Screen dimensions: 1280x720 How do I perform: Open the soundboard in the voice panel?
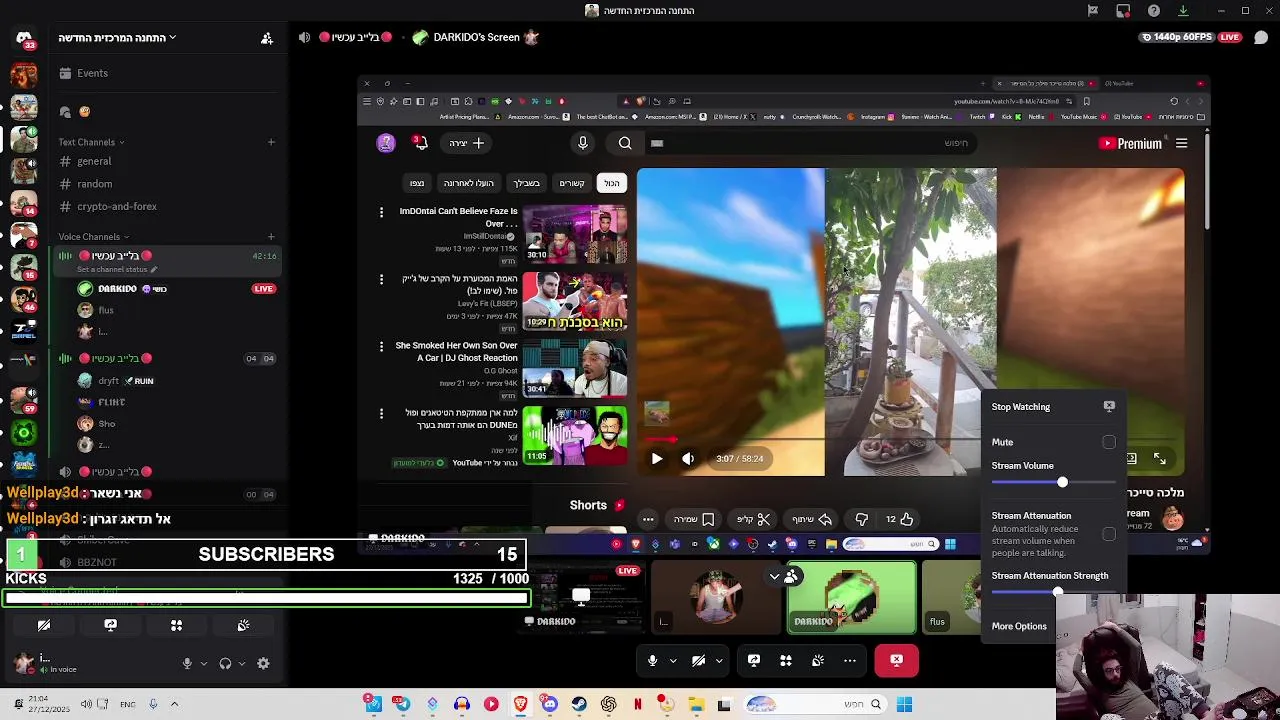coord(243,625)
